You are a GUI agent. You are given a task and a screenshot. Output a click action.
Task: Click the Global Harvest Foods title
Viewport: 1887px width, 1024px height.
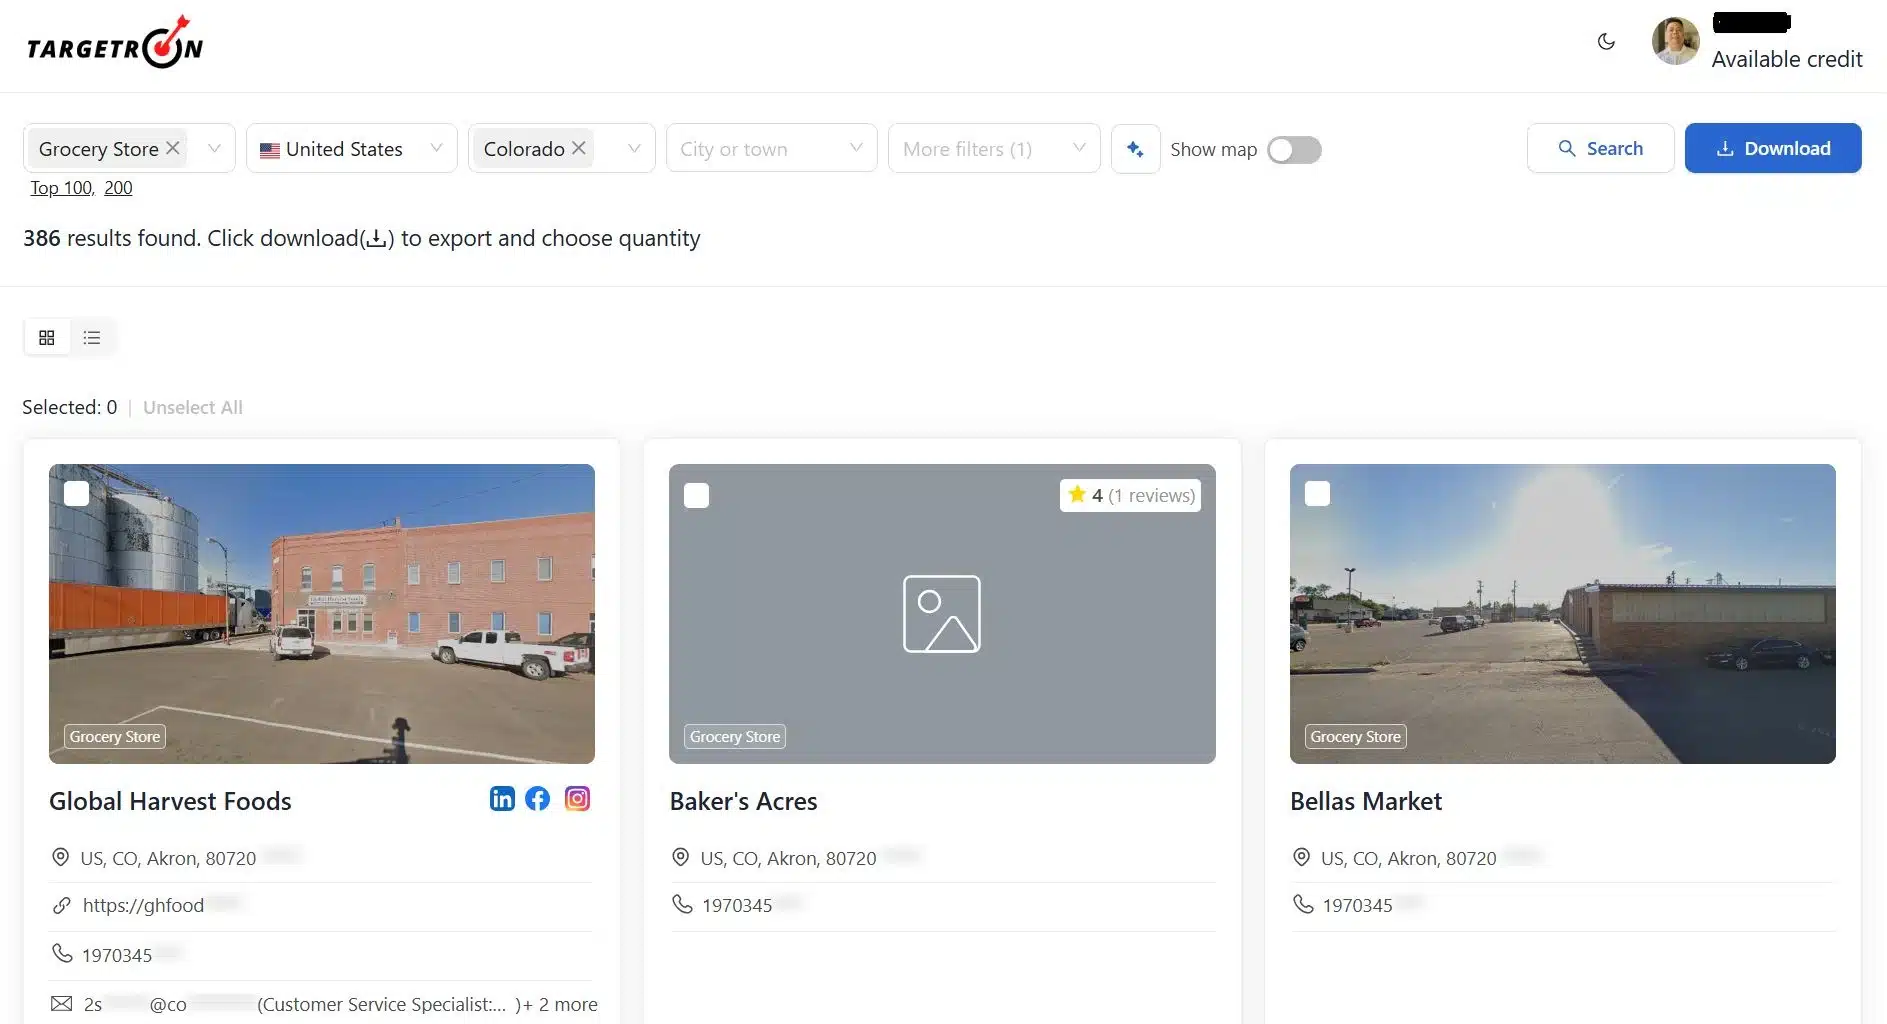coord(170,801)
